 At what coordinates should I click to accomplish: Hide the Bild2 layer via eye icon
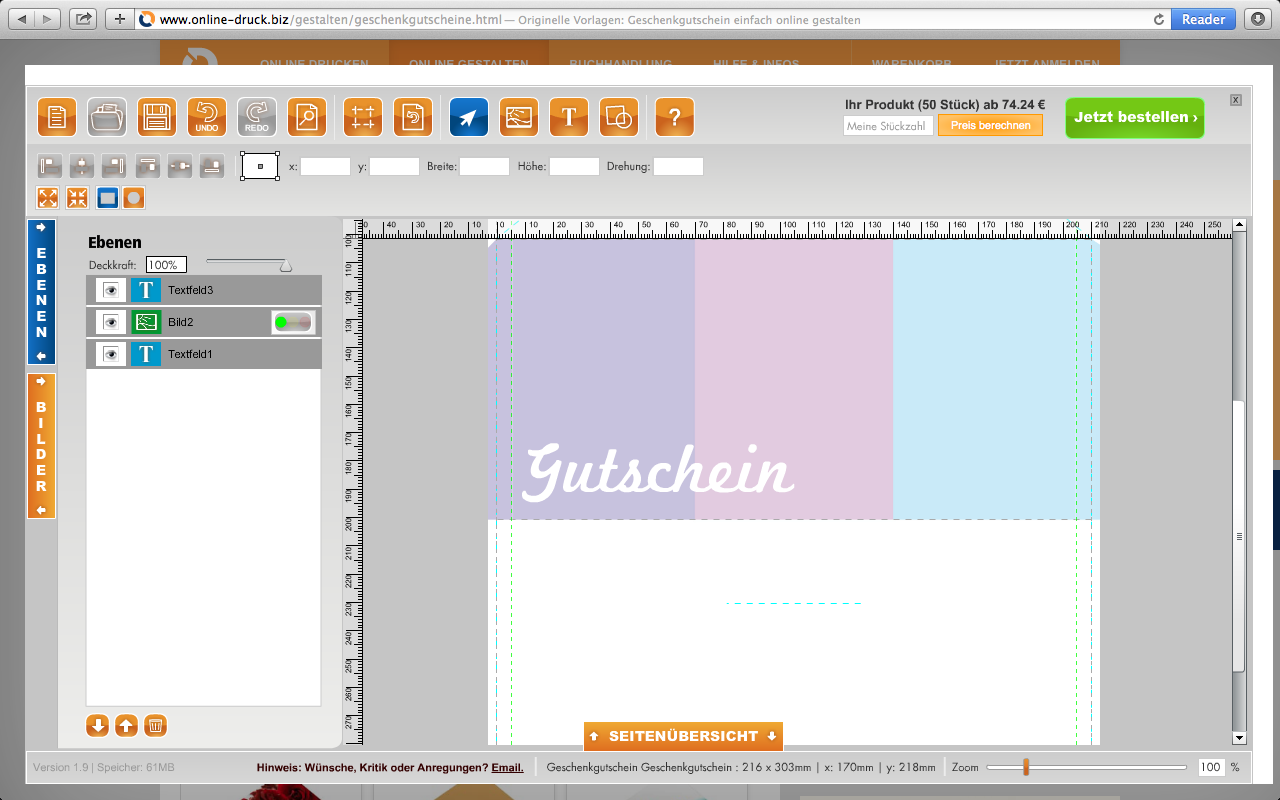(x=111, y=322)
